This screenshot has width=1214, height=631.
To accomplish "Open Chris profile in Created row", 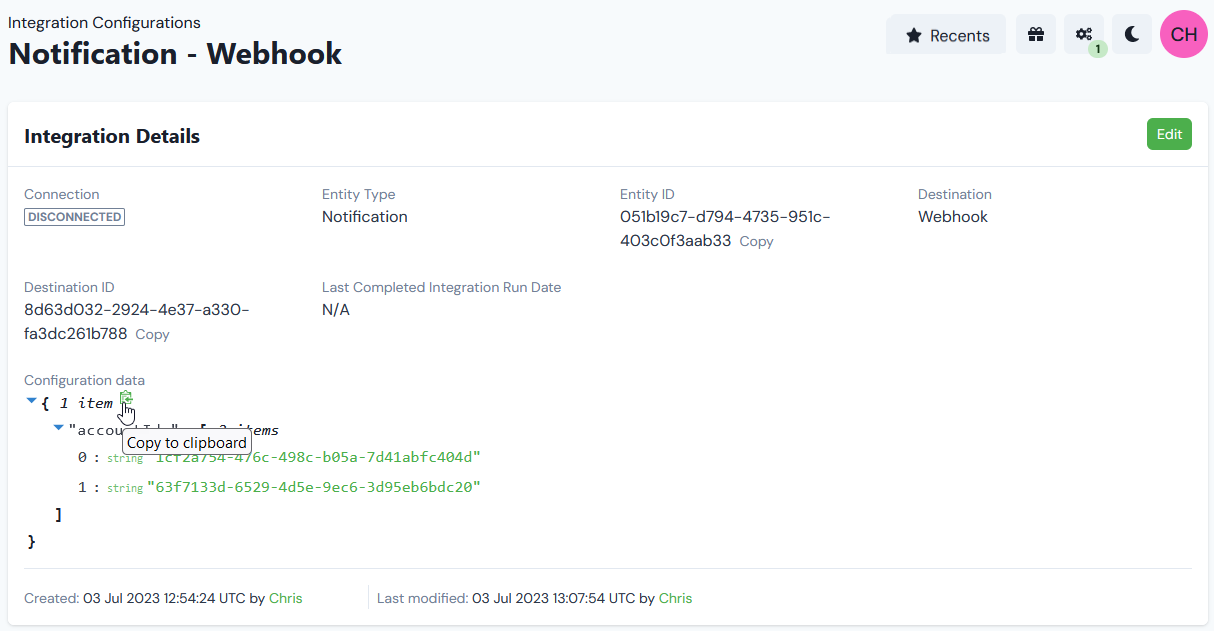I will [x=285, y=598].
